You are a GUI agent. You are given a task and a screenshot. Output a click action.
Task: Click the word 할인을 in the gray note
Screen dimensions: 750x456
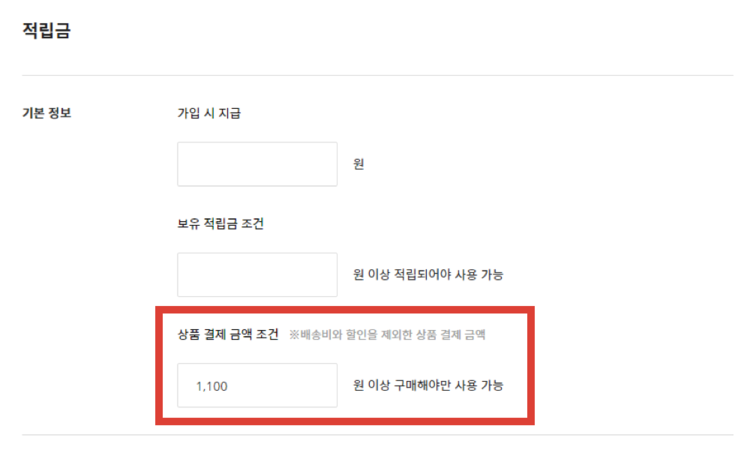coord(362,334)
